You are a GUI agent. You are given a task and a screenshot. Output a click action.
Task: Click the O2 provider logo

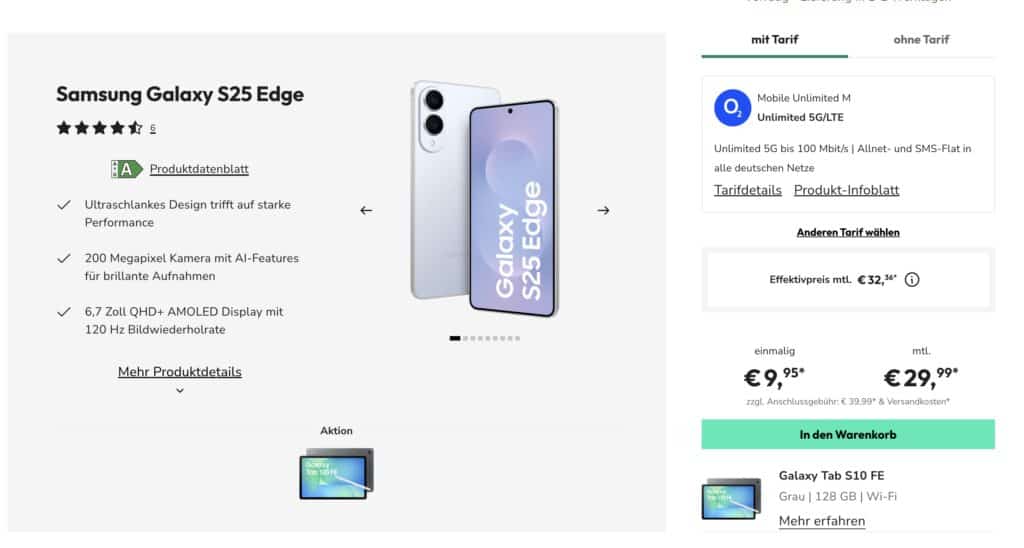tap(732, 108)
